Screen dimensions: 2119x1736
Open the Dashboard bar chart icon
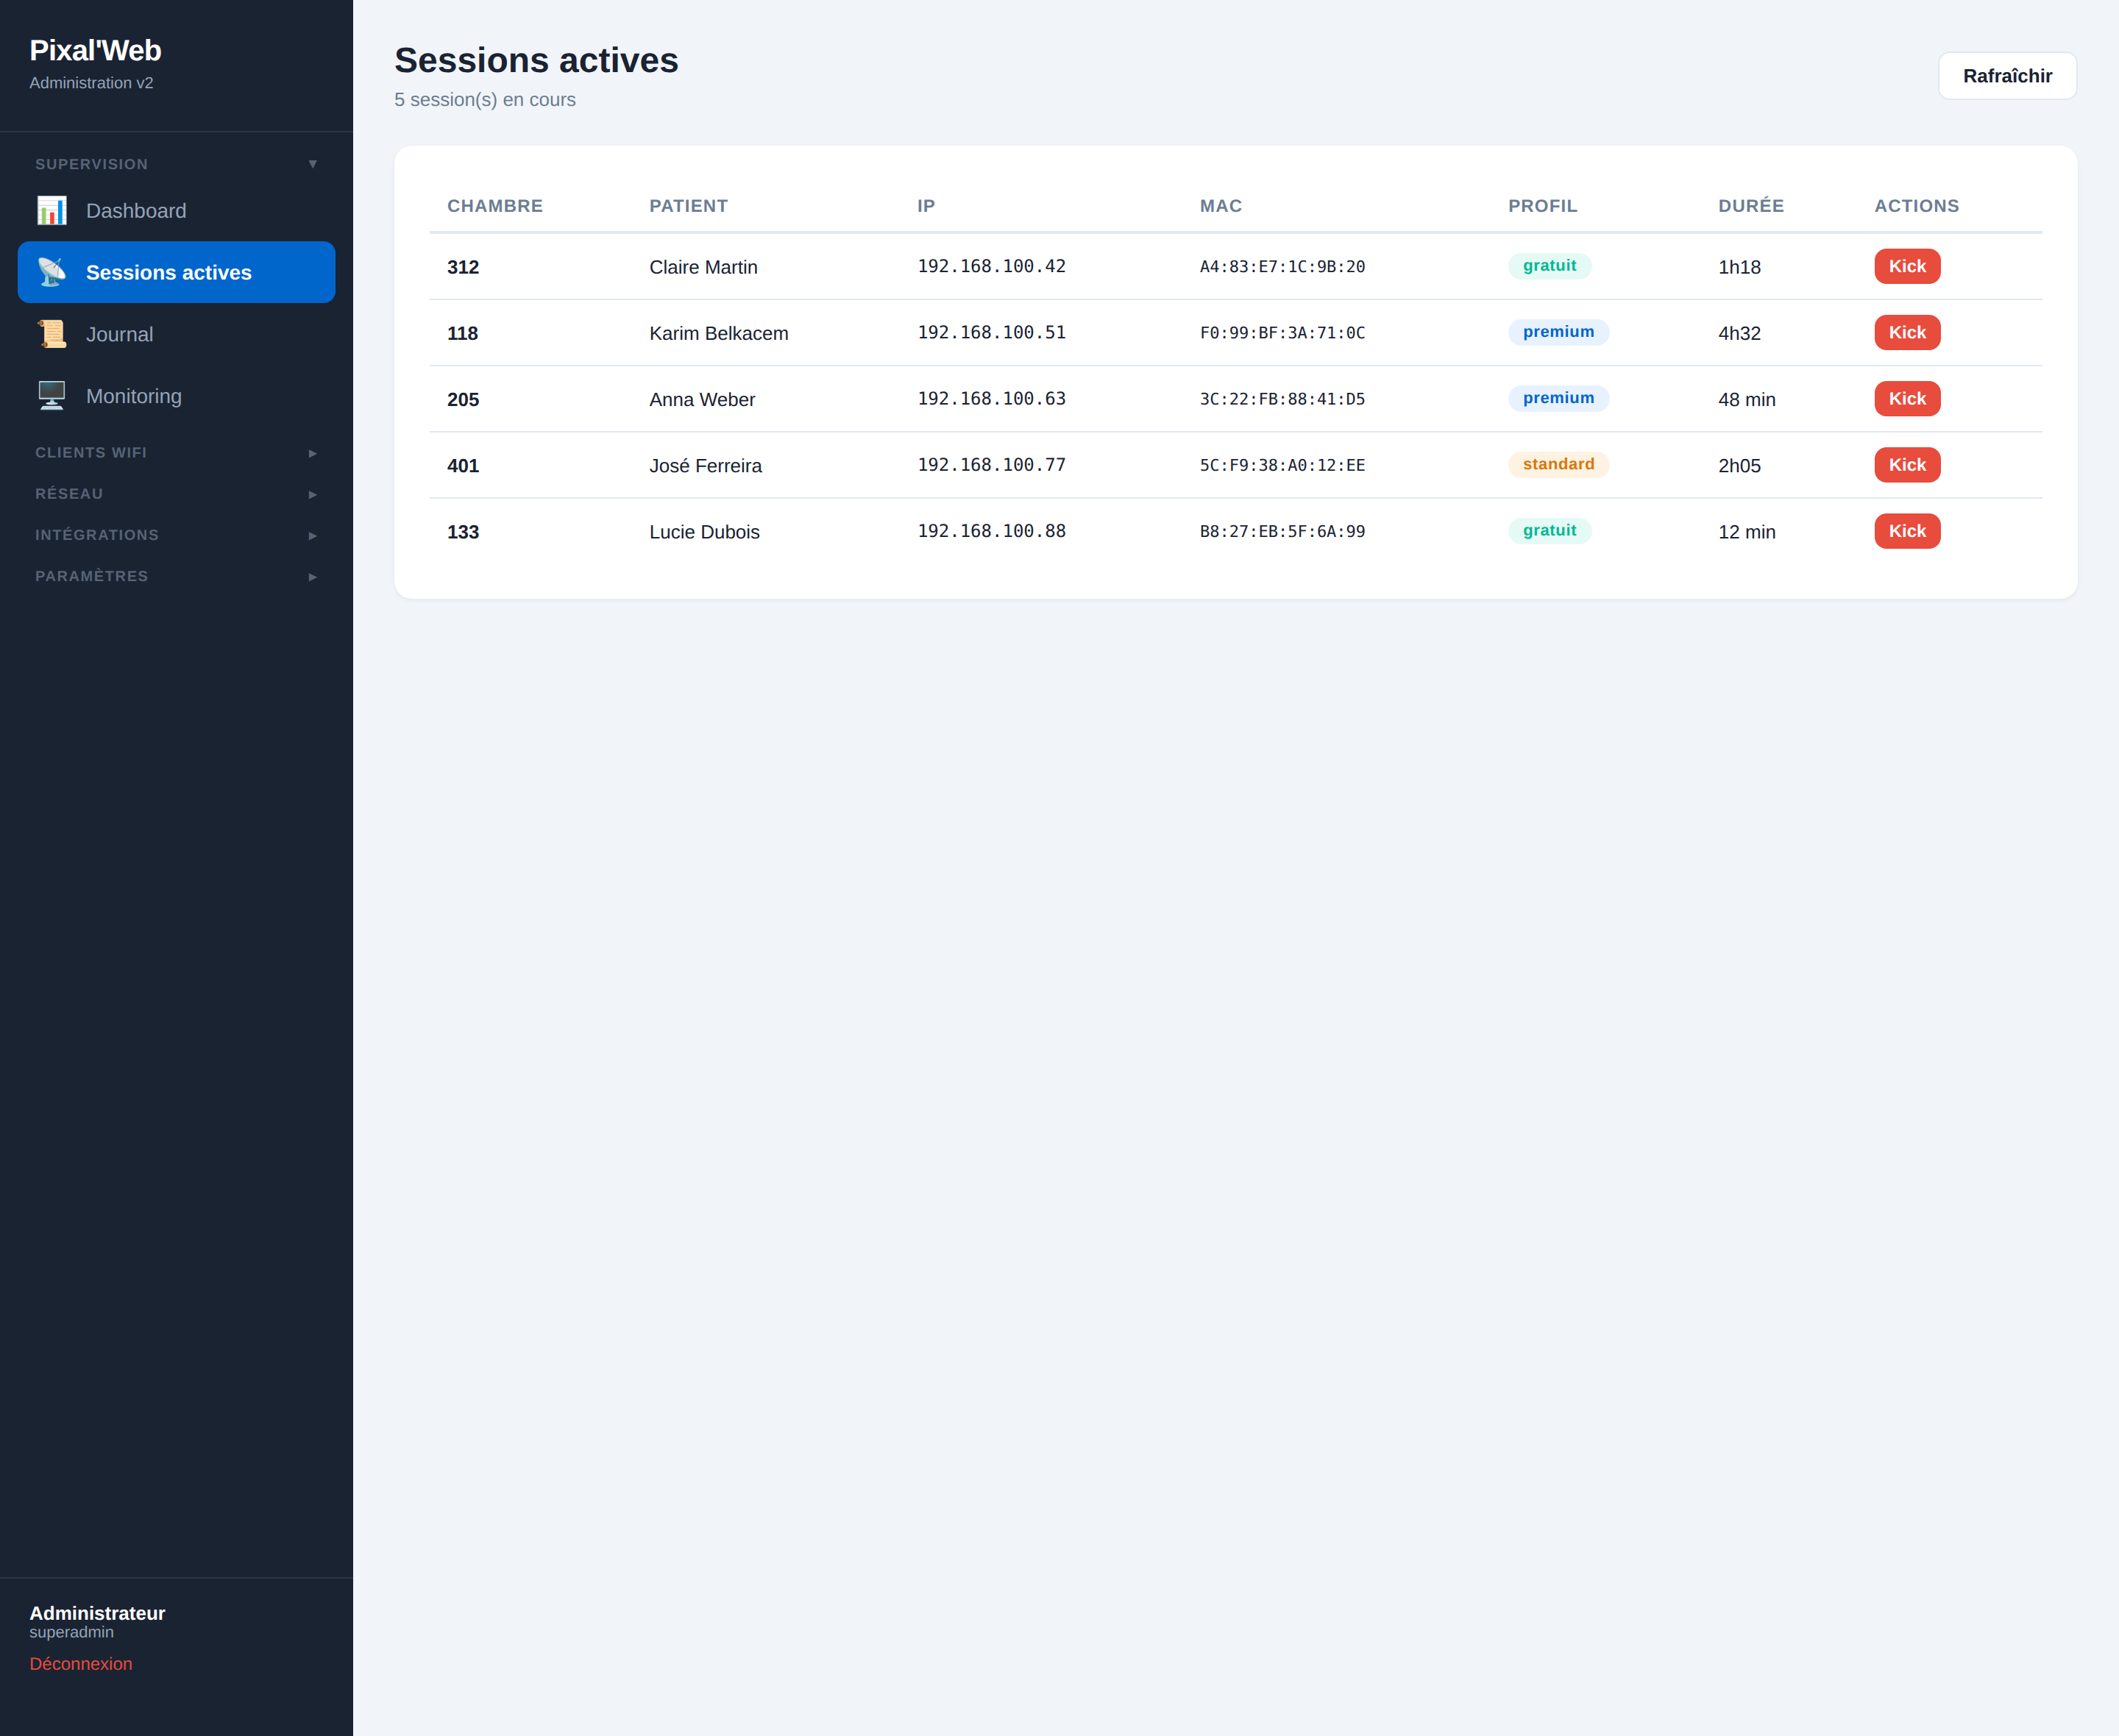pos(51,211)
